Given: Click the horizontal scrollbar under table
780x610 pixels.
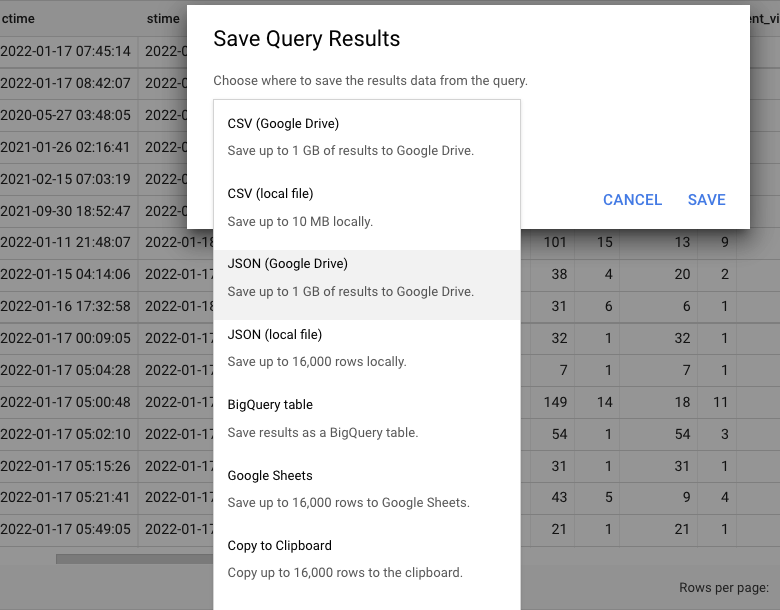Looking at the screenshot, I should point(134,559).
